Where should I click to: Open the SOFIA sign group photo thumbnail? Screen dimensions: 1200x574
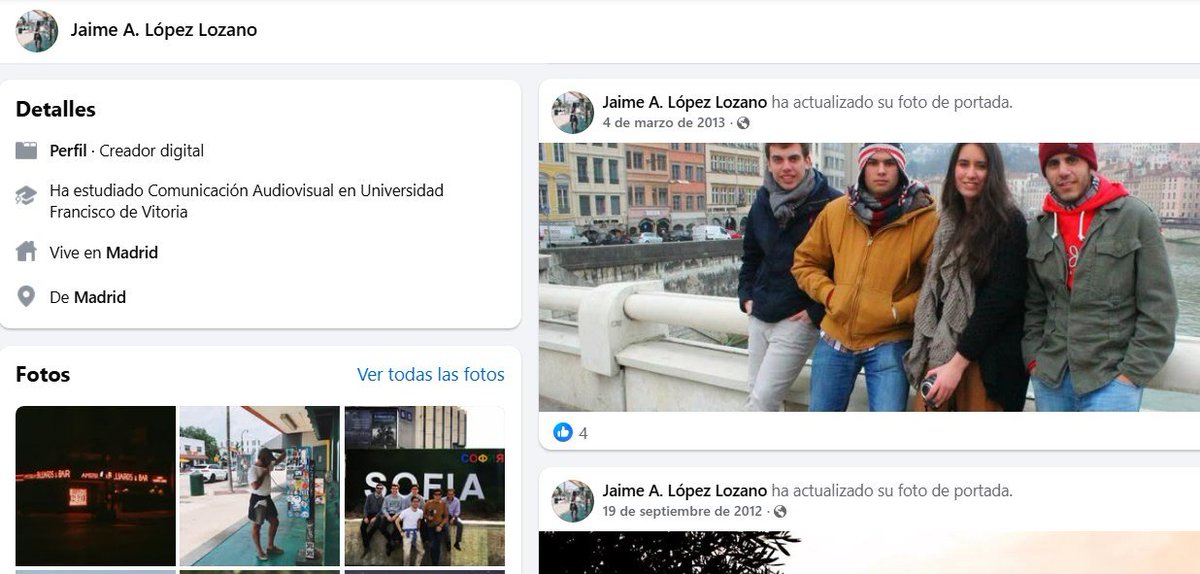(x=425, y=486)
